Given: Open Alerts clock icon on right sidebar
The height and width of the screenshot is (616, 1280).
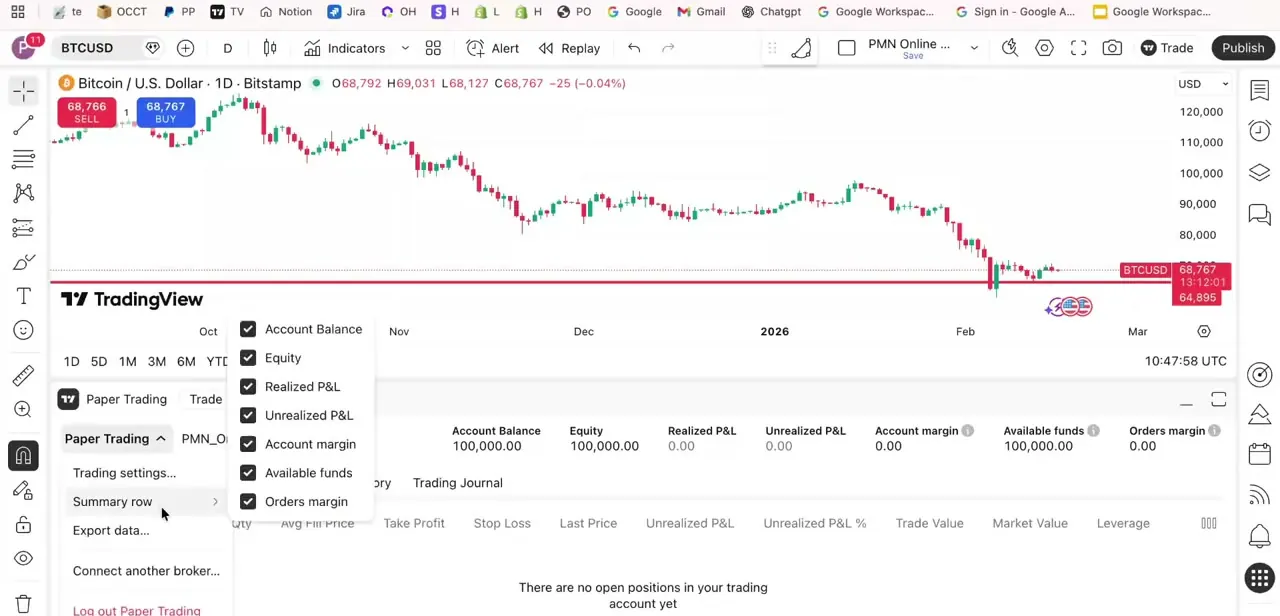Looking at the screenshot, I should [1259, 131].
